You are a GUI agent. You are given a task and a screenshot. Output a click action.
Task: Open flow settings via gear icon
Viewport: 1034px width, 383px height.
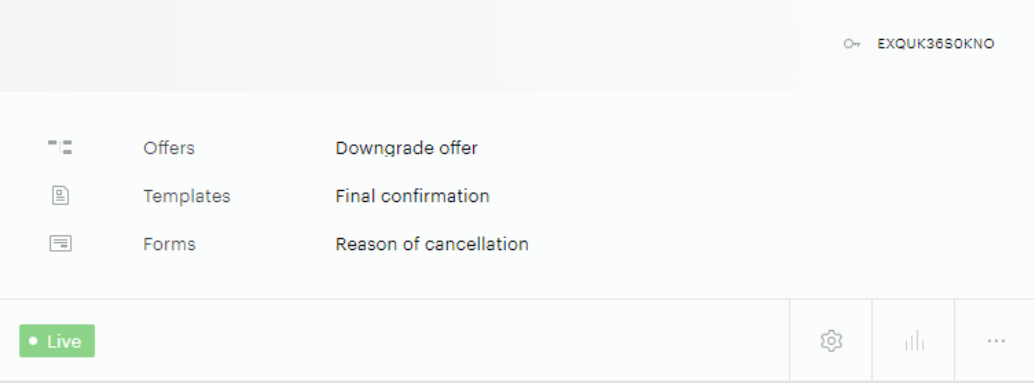pos(831,341)
